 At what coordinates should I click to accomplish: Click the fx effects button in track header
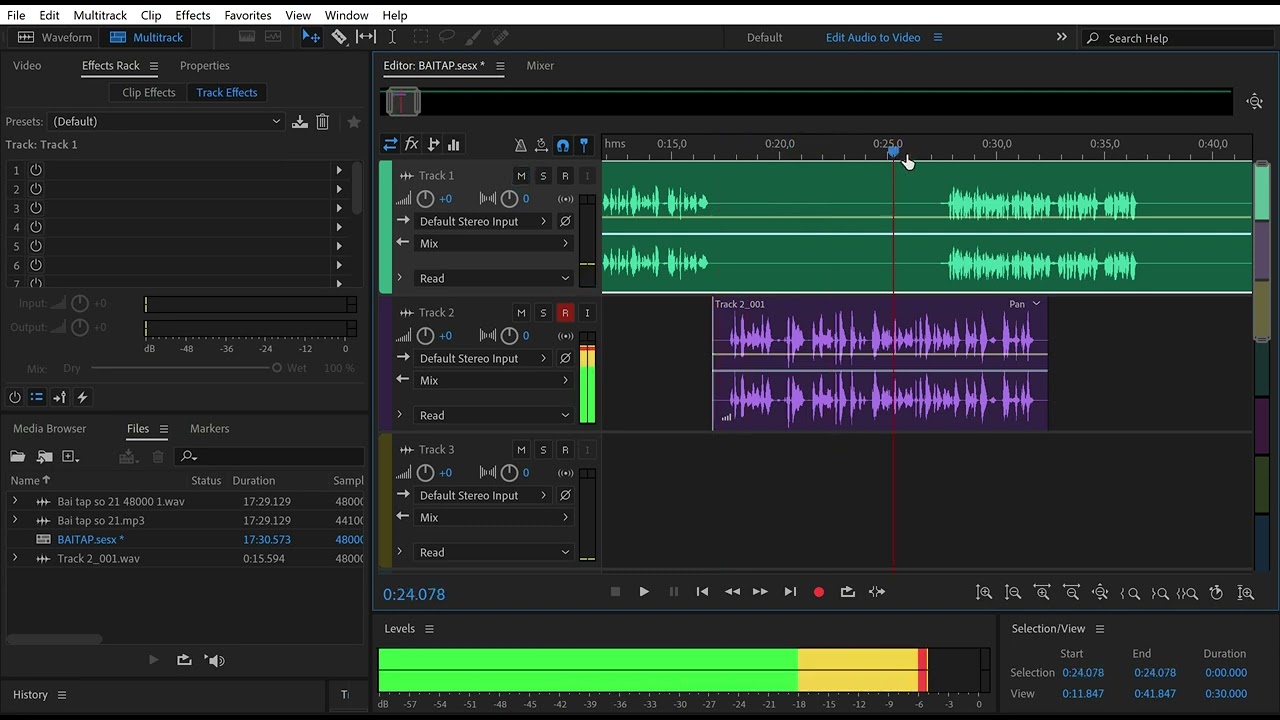[x=411, y=145]
